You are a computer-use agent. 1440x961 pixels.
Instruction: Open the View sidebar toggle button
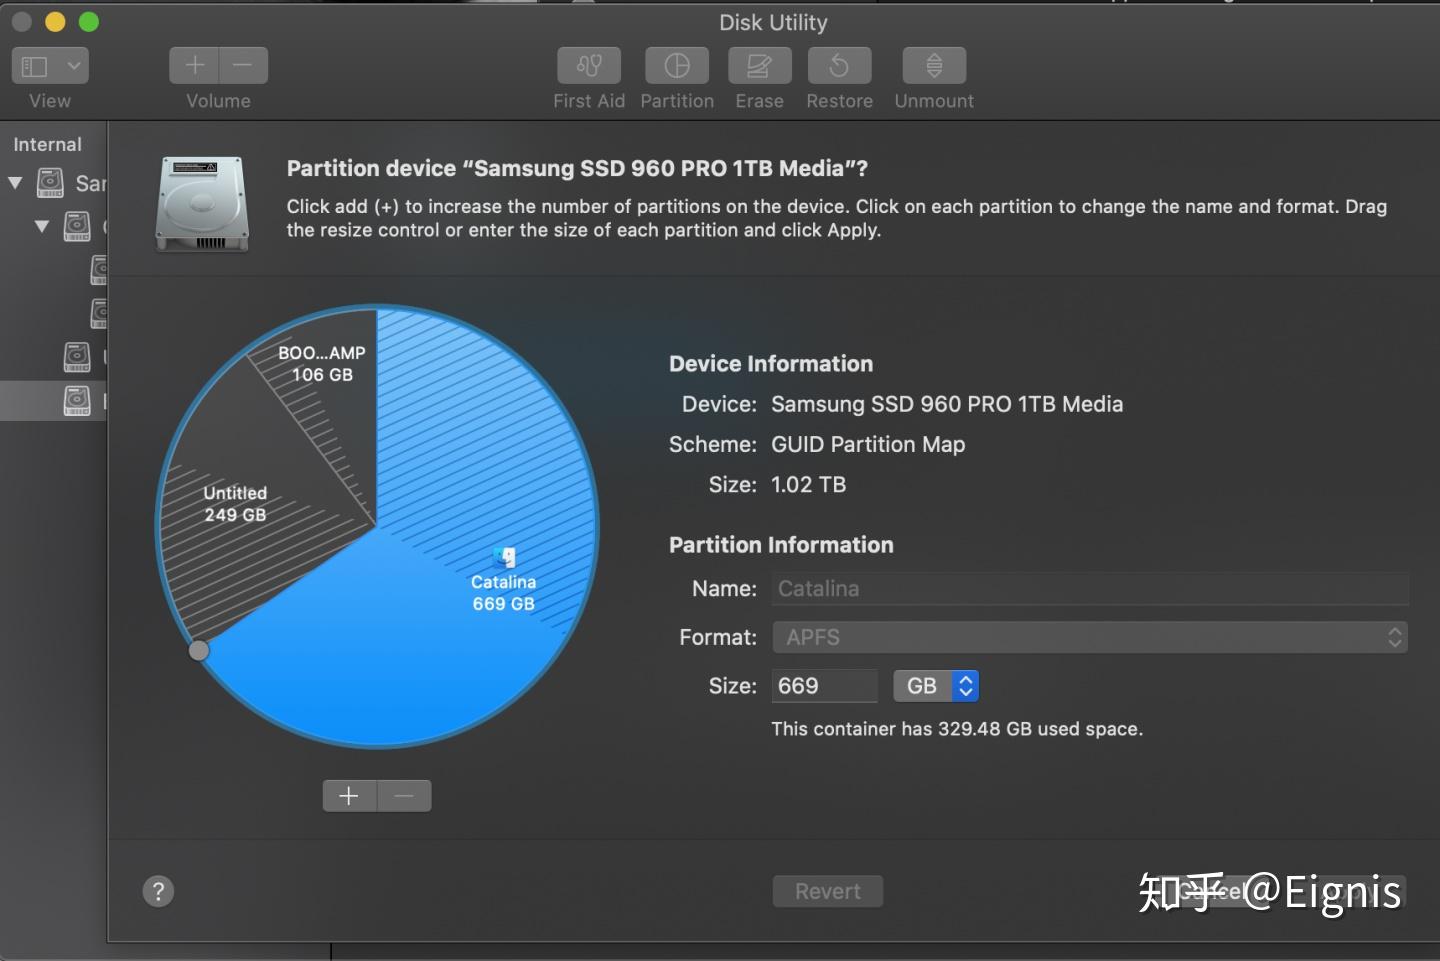pyautogui.click(x=35, y=66)
